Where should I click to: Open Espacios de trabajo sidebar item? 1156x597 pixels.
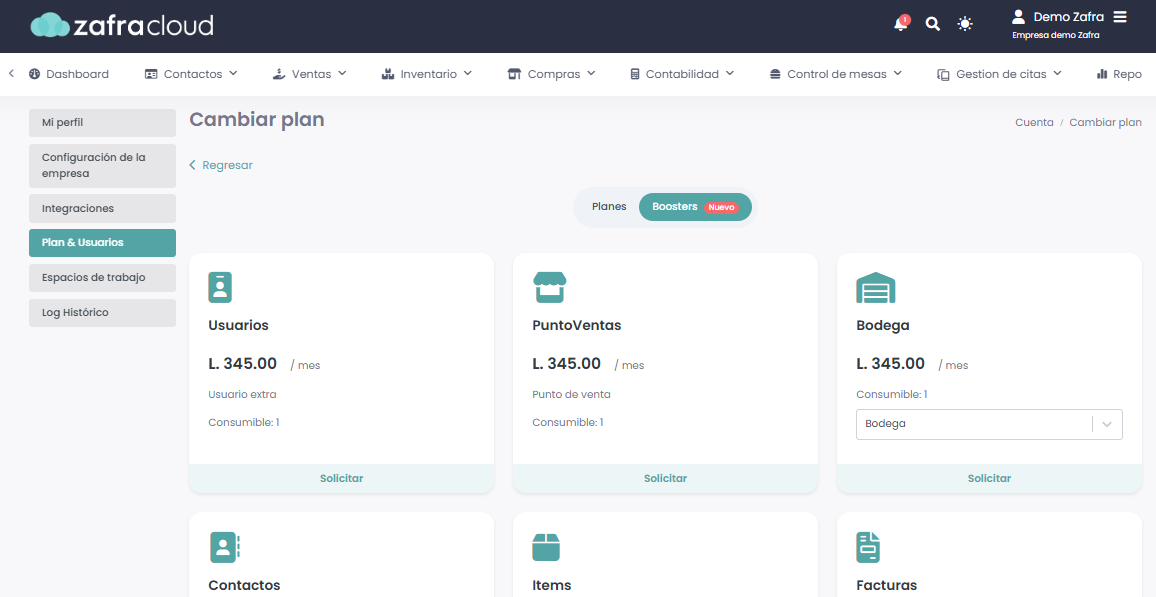[x=102, y=278]
